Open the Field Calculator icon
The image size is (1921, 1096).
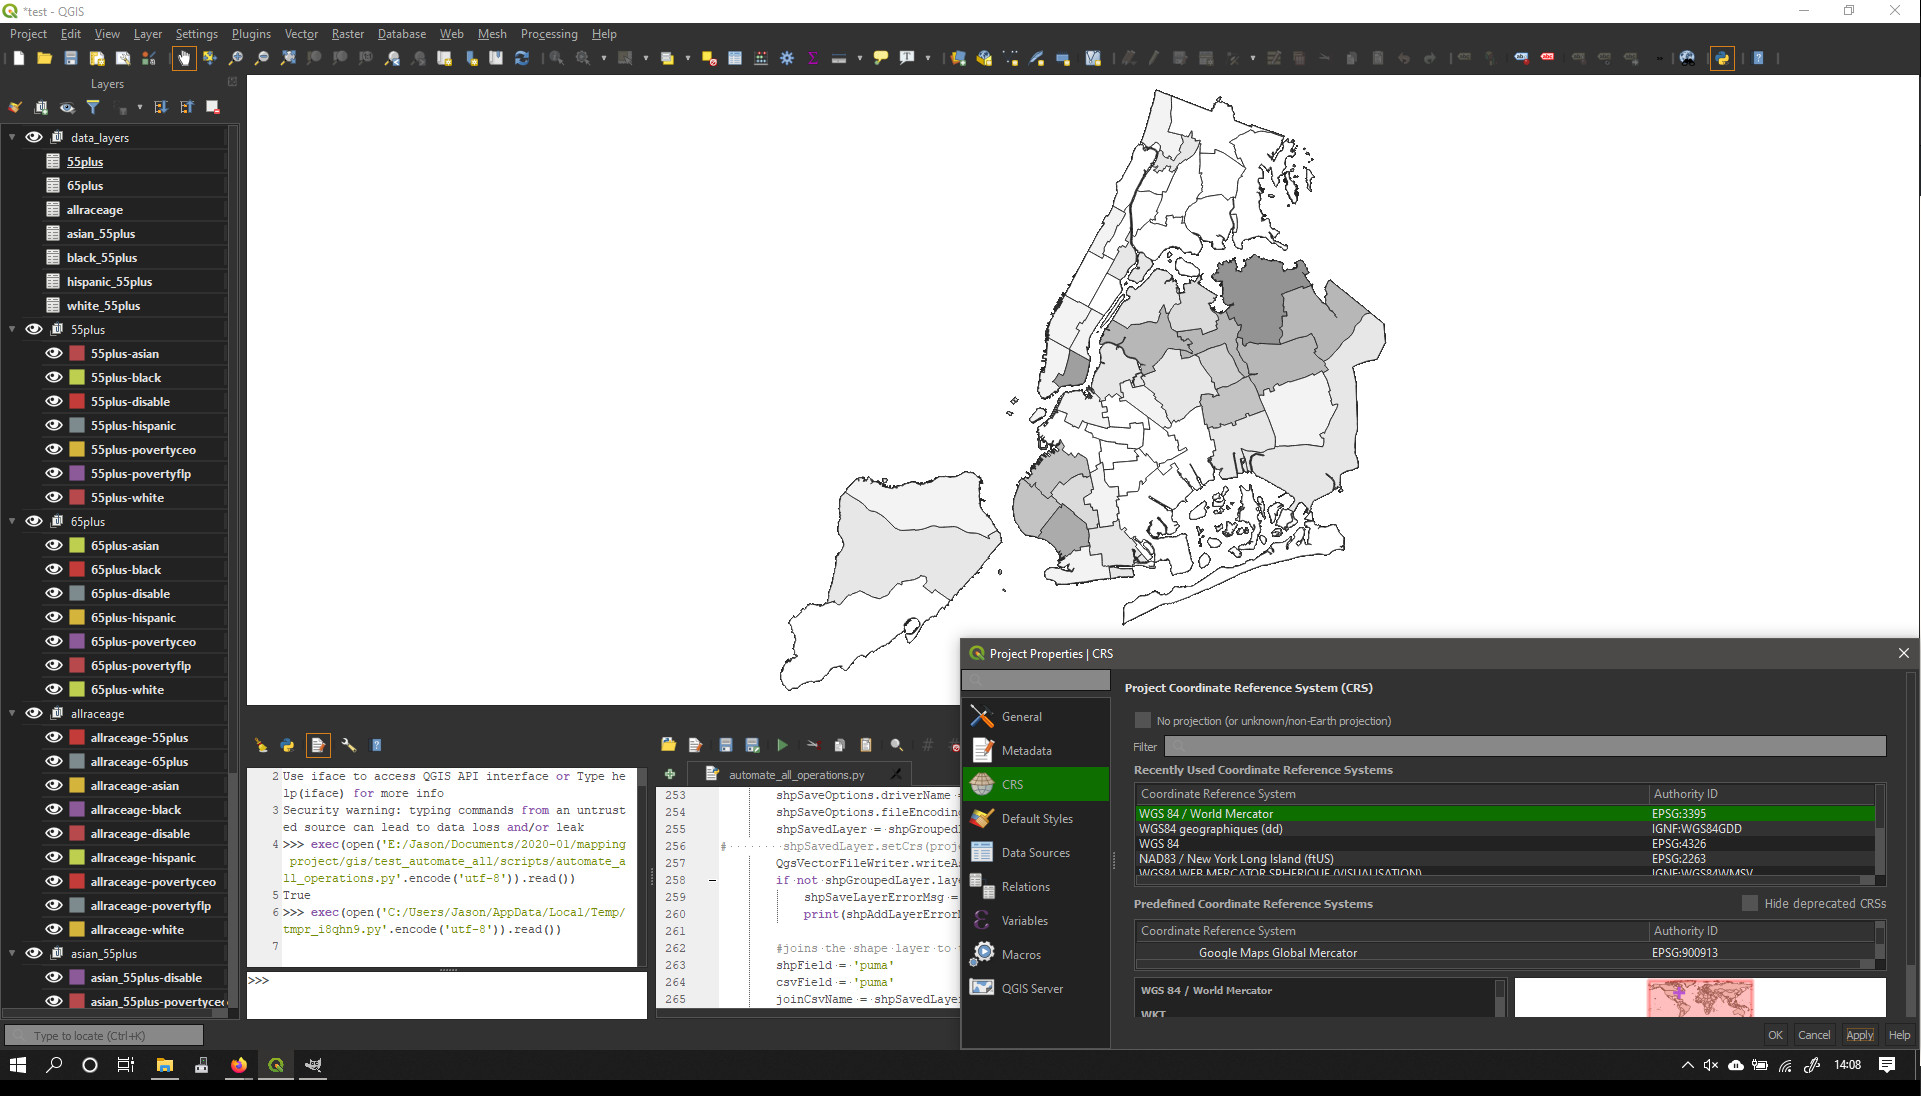tap(761, 58)
